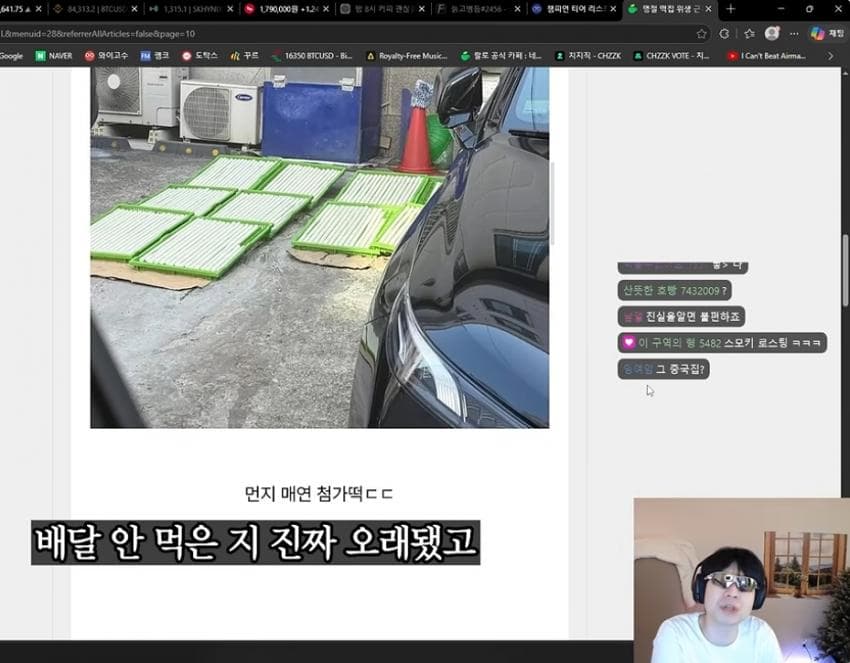Open a new browser tab with plus
Viewport: 850px width, 663px height.
click(731, 9)
